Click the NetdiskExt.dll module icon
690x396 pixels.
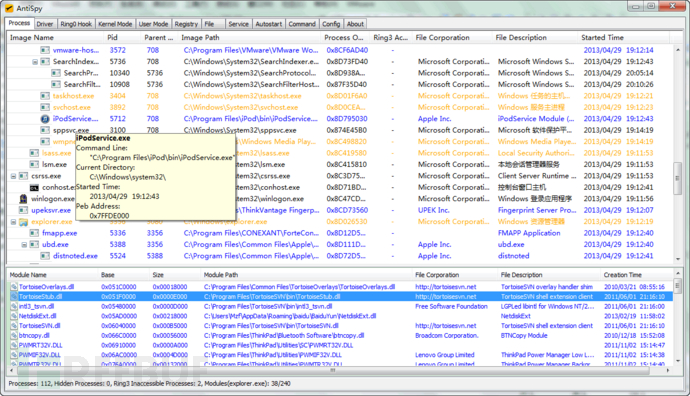click(x=14, y=316)
